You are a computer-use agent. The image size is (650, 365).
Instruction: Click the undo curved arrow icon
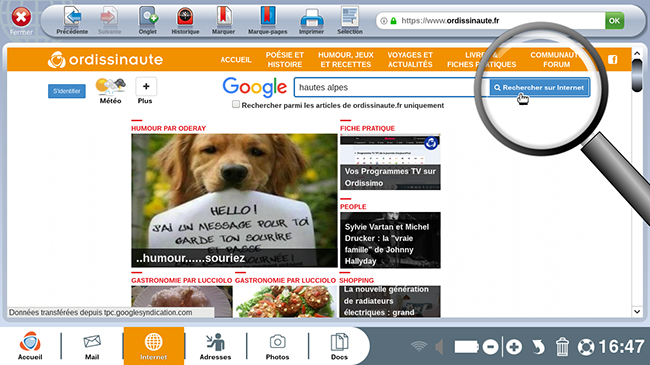tap(538, 347)
